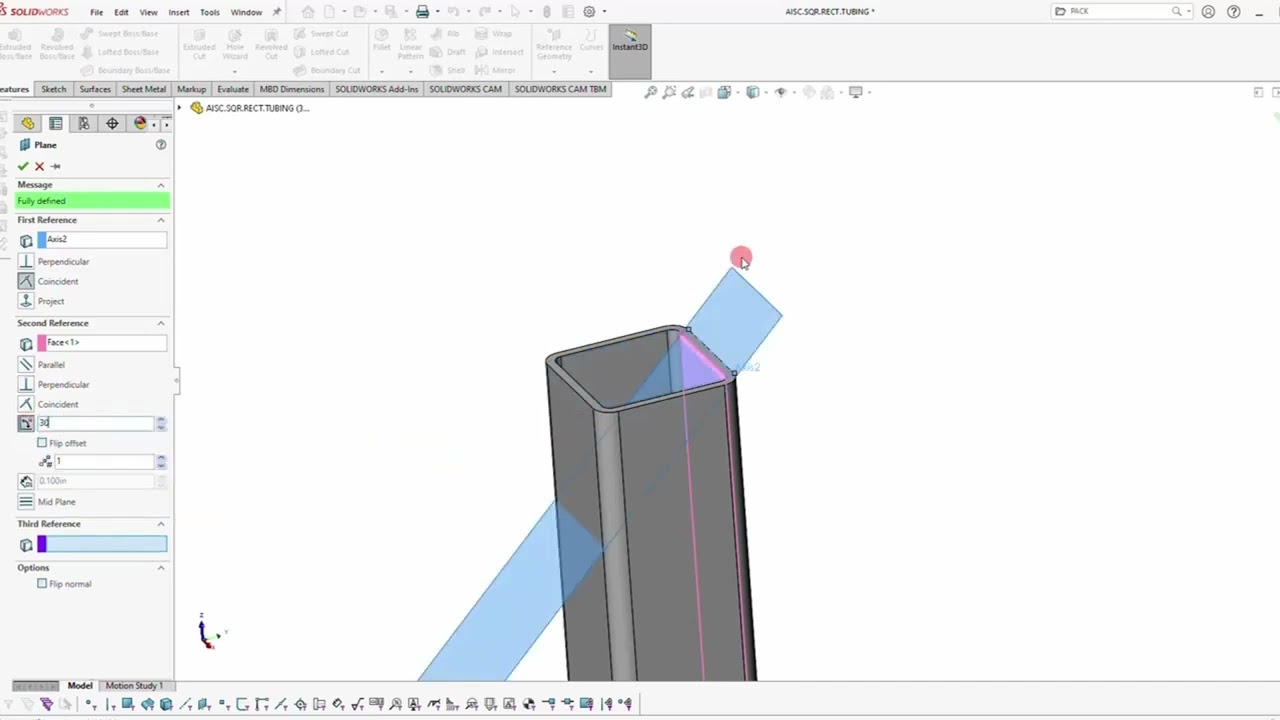
Task: Open help for the Plane property manager
Action: pyautogui.click(x=161, y=145)
